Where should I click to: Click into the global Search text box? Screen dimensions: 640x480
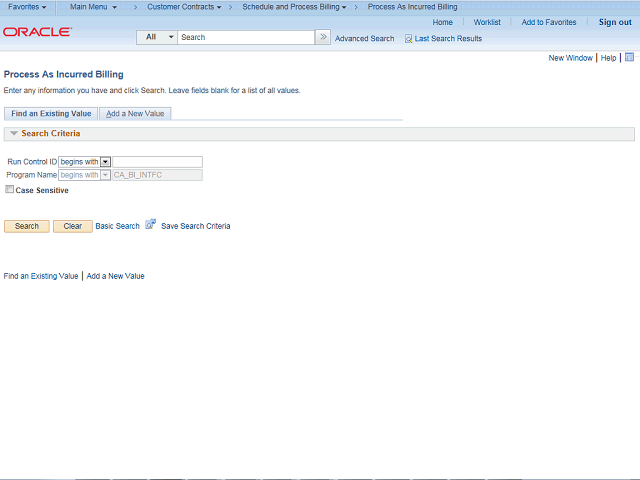(x=246, y=37)
